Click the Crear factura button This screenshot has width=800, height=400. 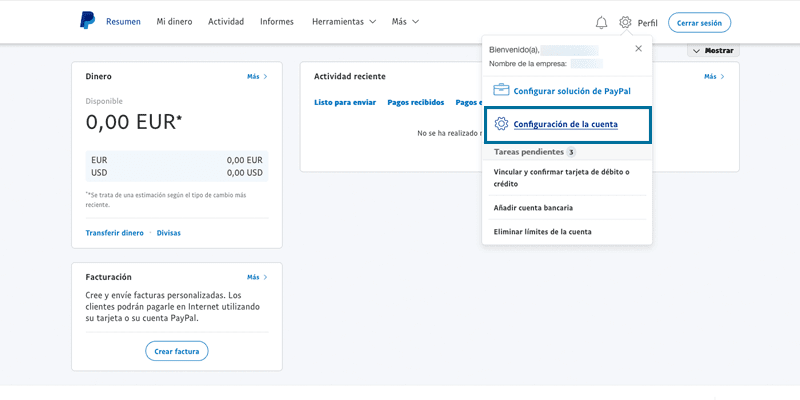pyautogui.click(x=177, y=351)
